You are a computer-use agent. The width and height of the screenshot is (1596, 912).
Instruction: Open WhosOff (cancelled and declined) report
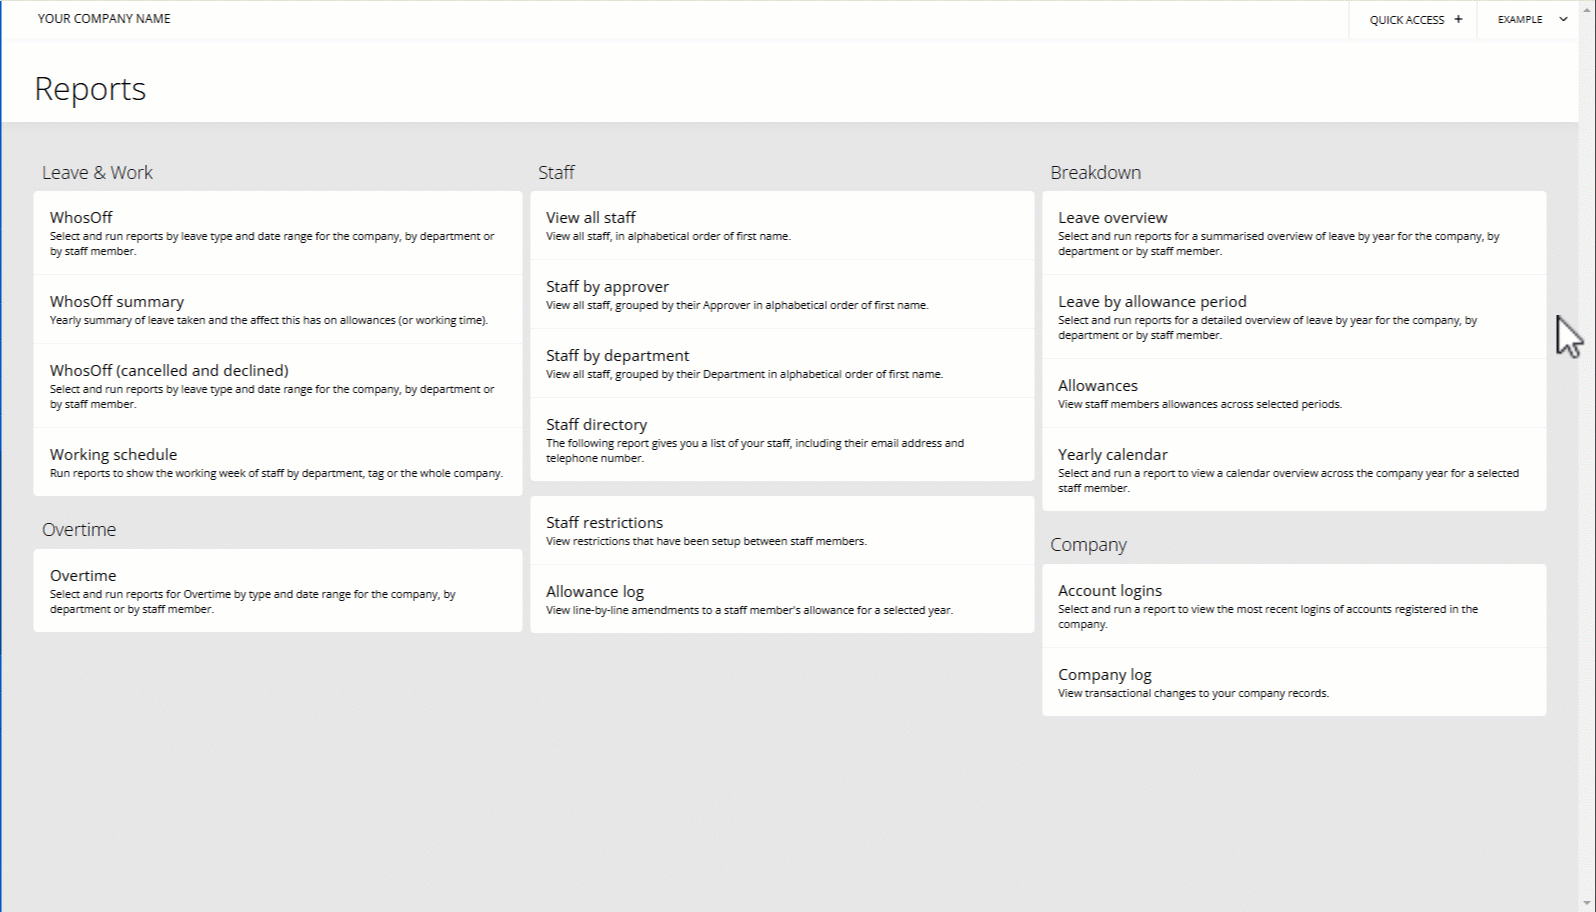click(278, 386)
